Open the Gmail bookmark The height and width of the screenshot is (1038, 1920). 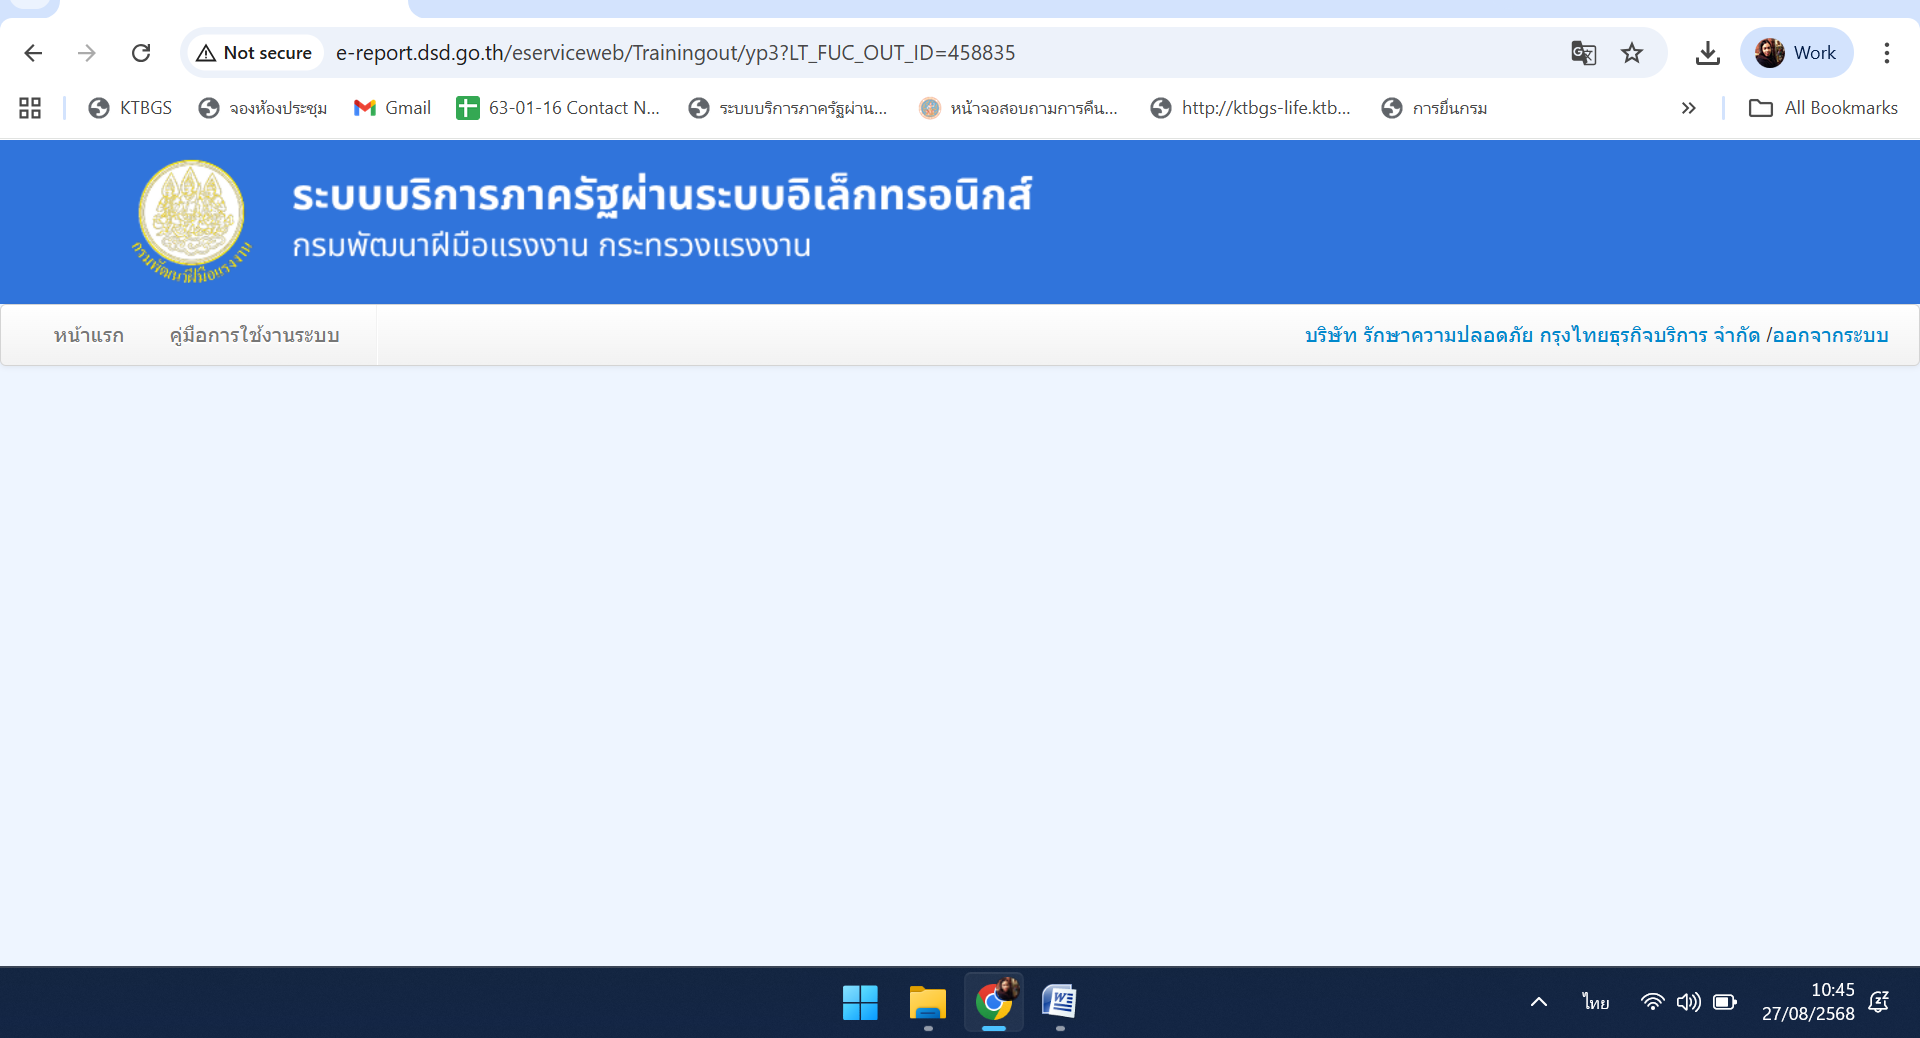coord(392,108)
